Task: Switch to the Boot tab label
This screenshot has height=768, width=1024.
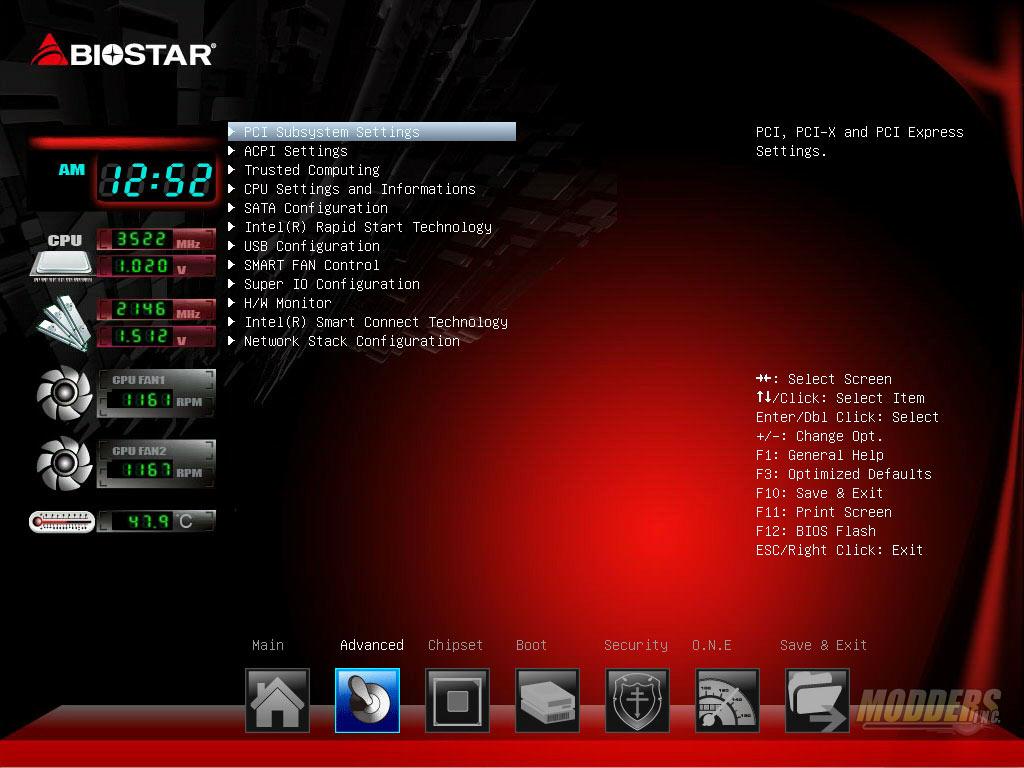Action: click(x=531, y=645)
